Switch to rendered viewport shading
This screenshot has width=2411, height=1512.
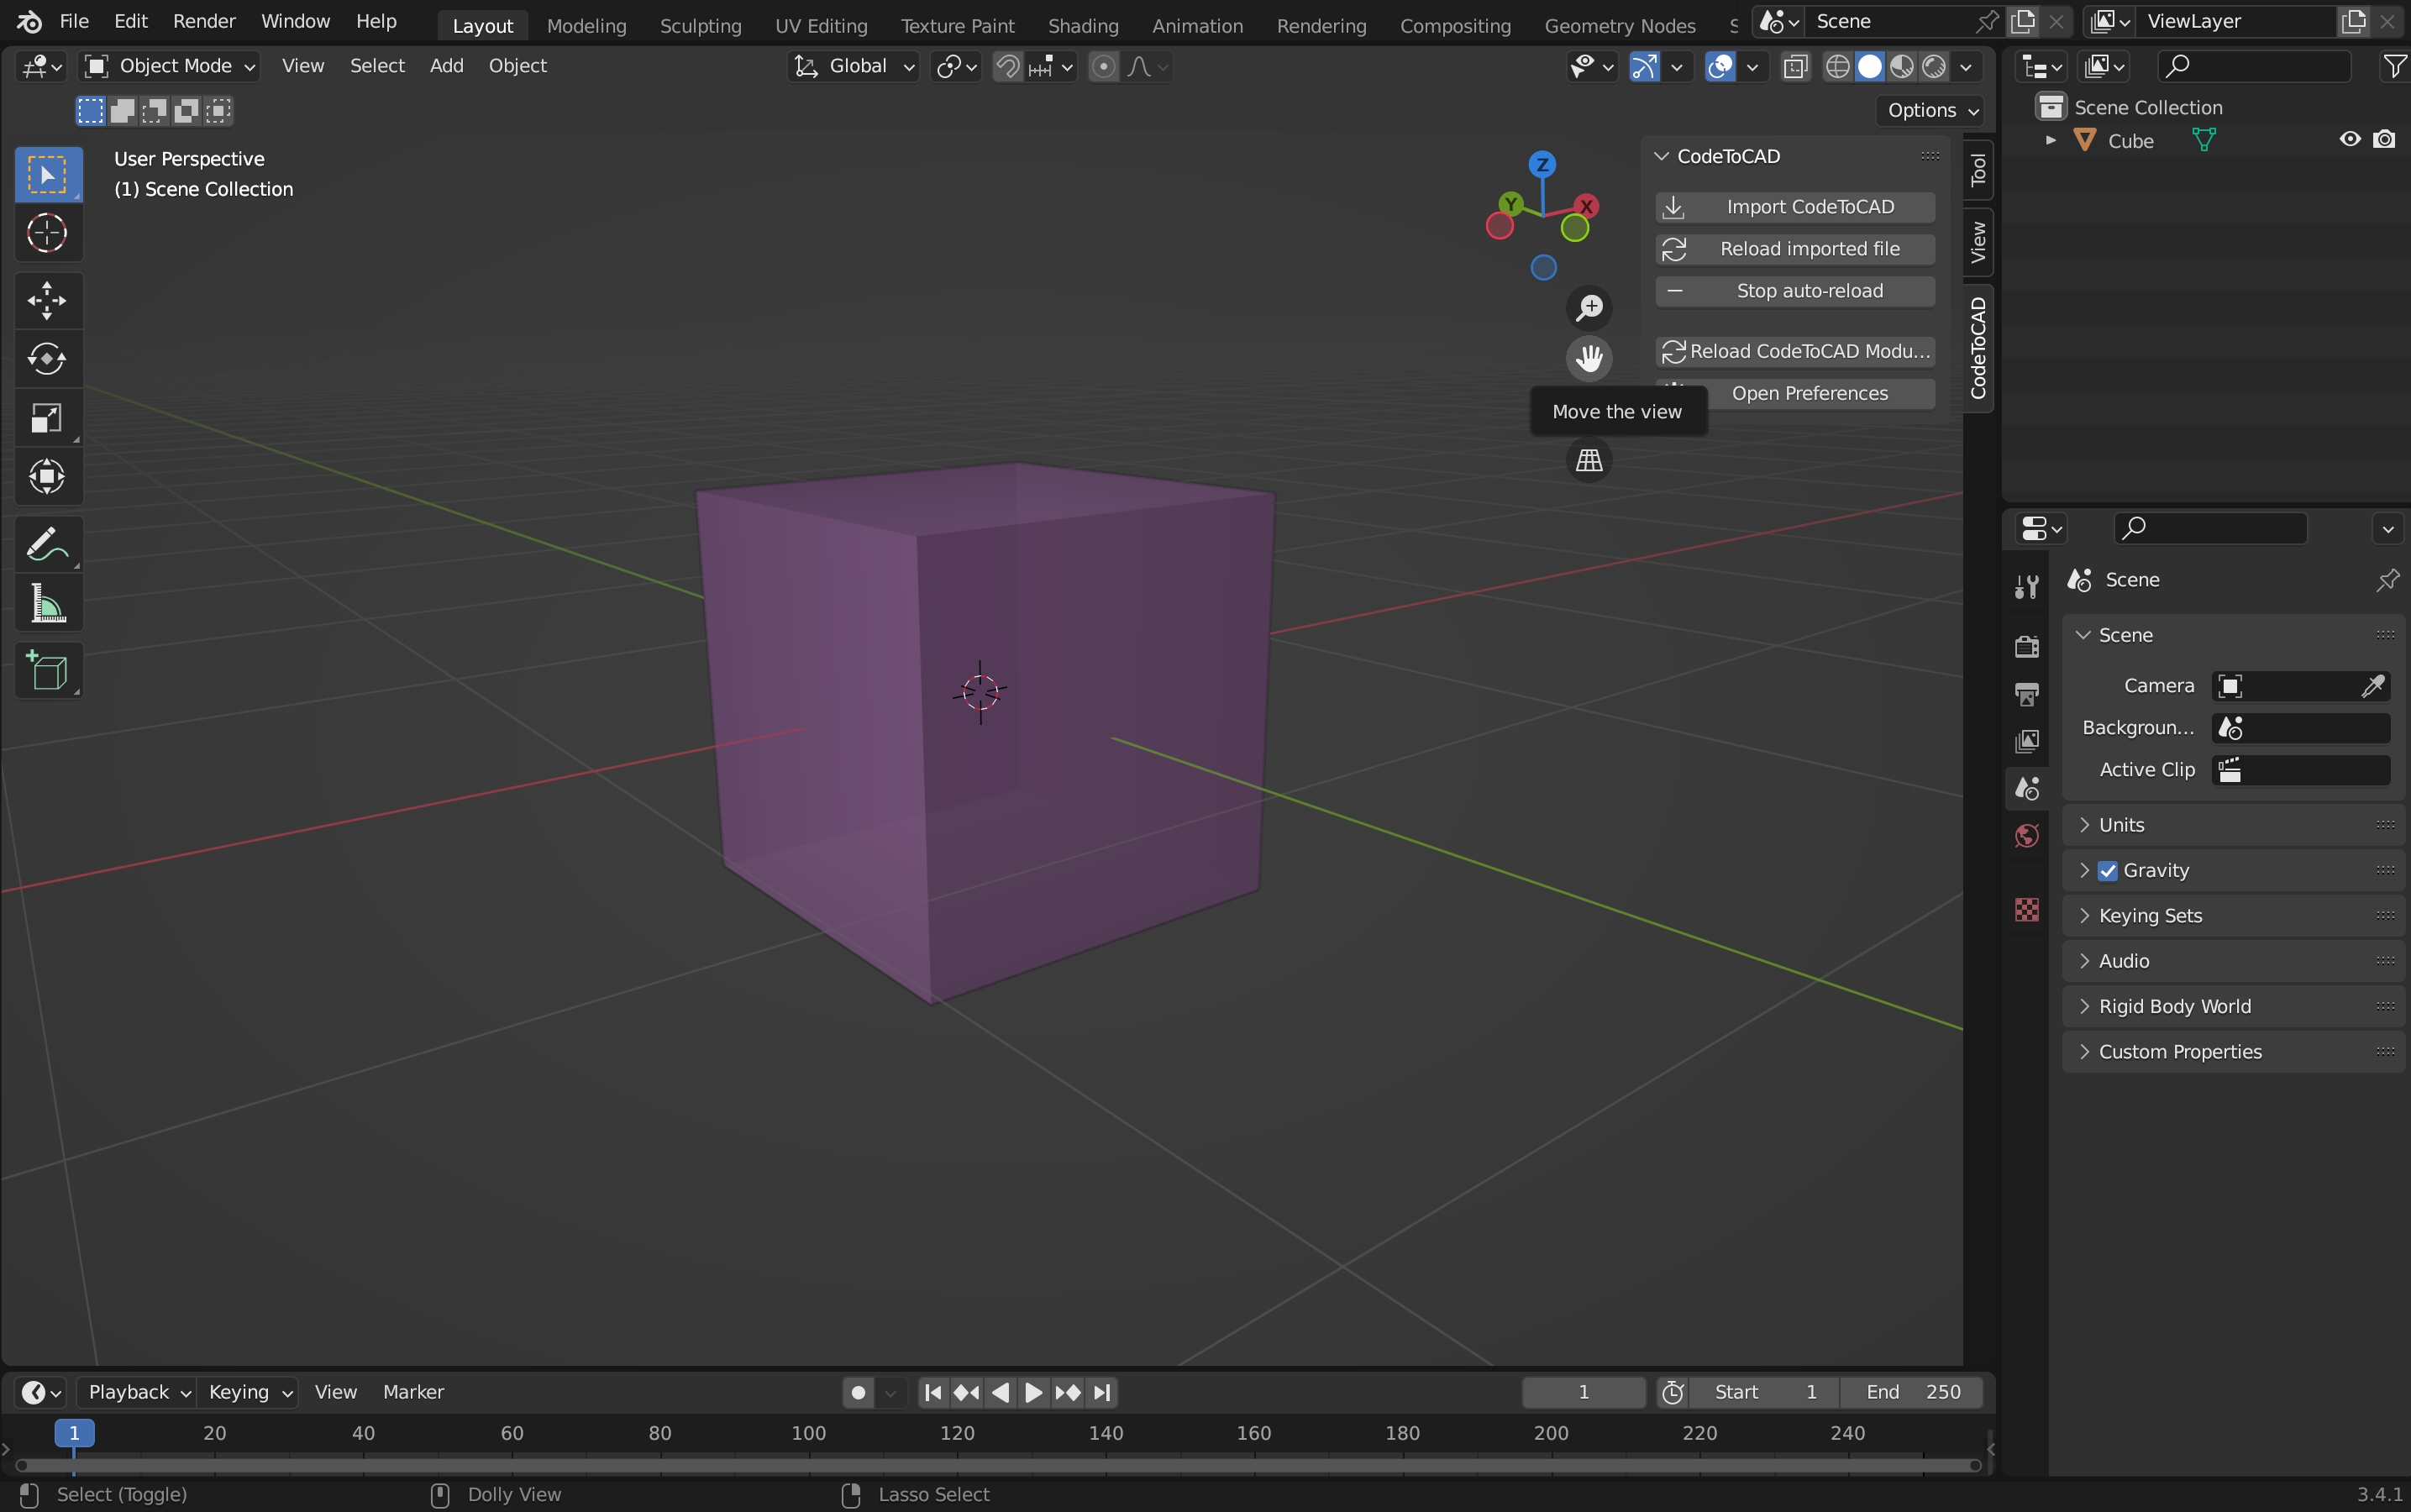click(x=1934, y=67)
